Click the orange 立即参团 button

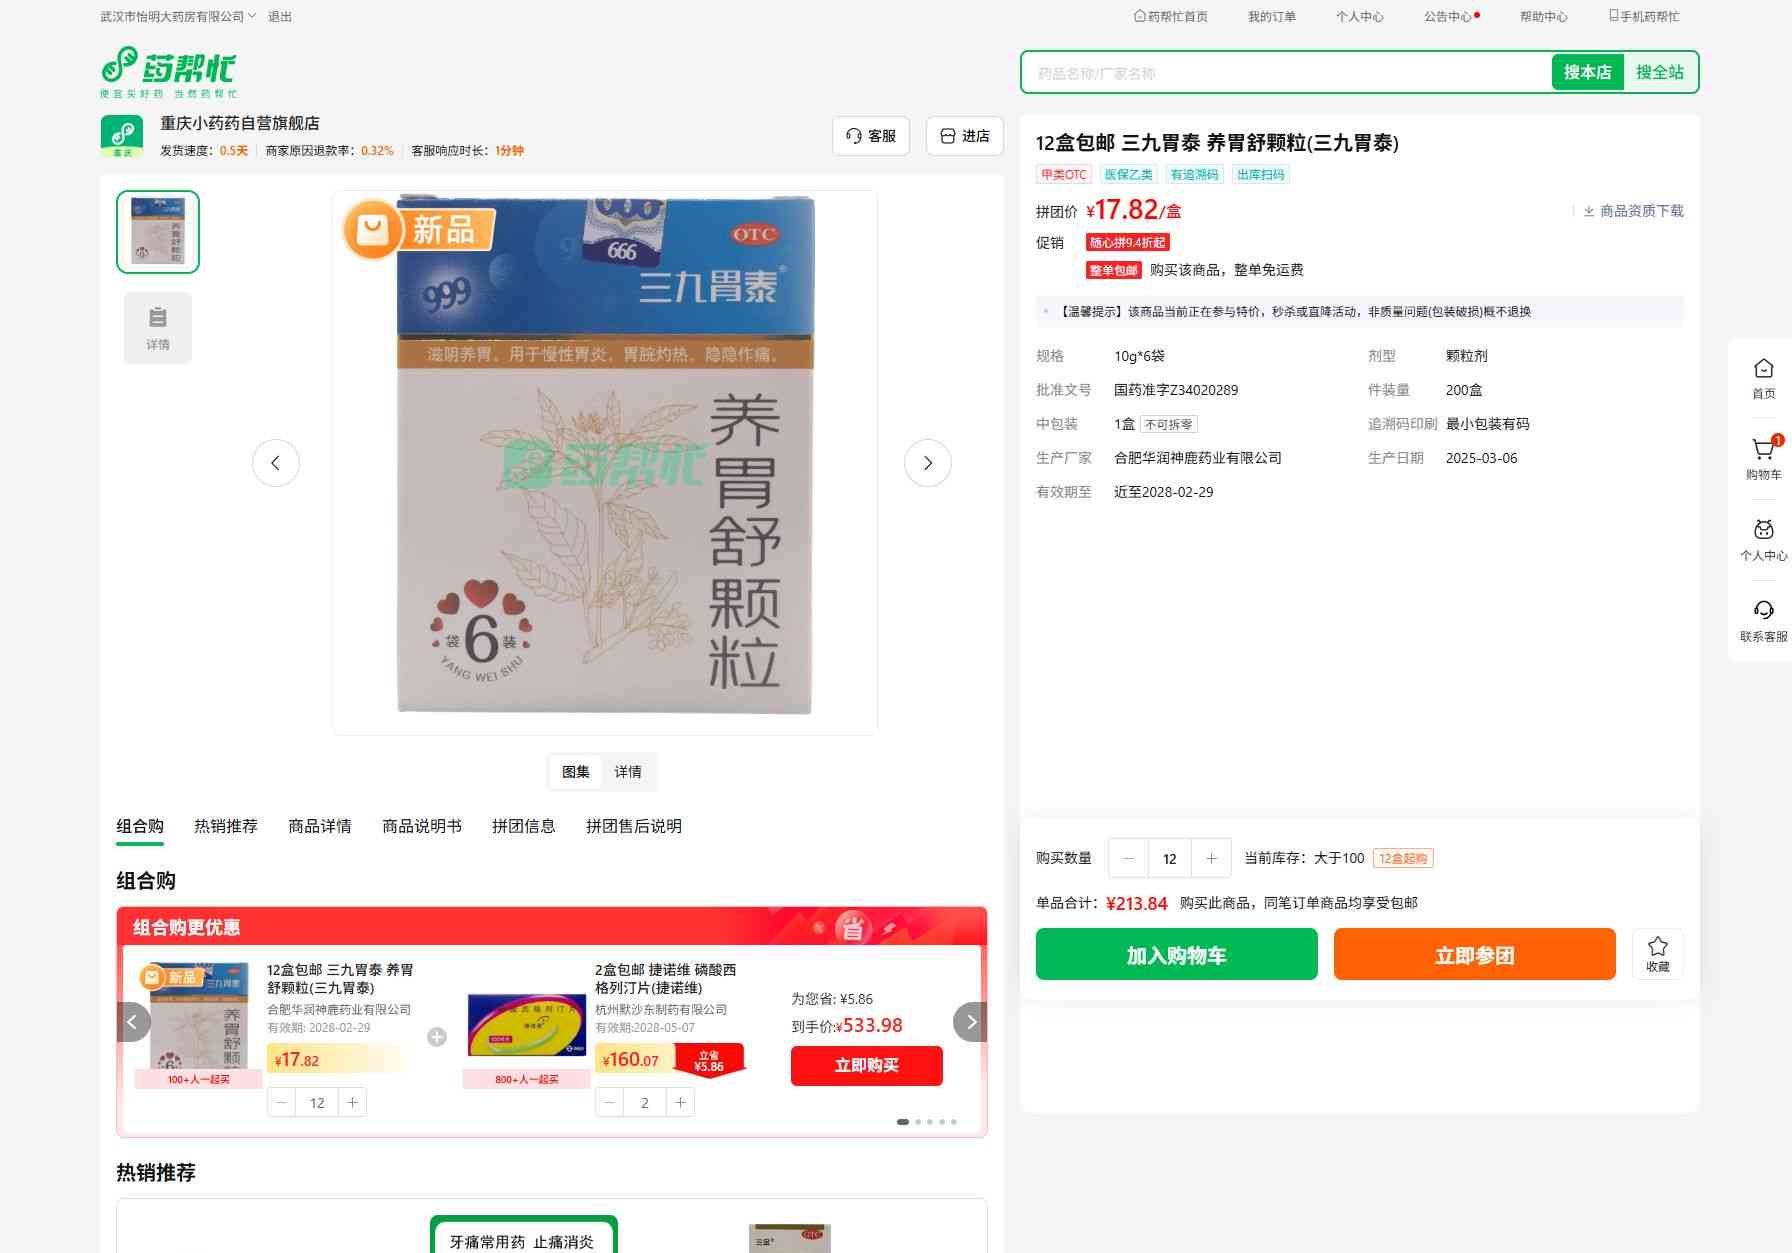click(1474, 955)
